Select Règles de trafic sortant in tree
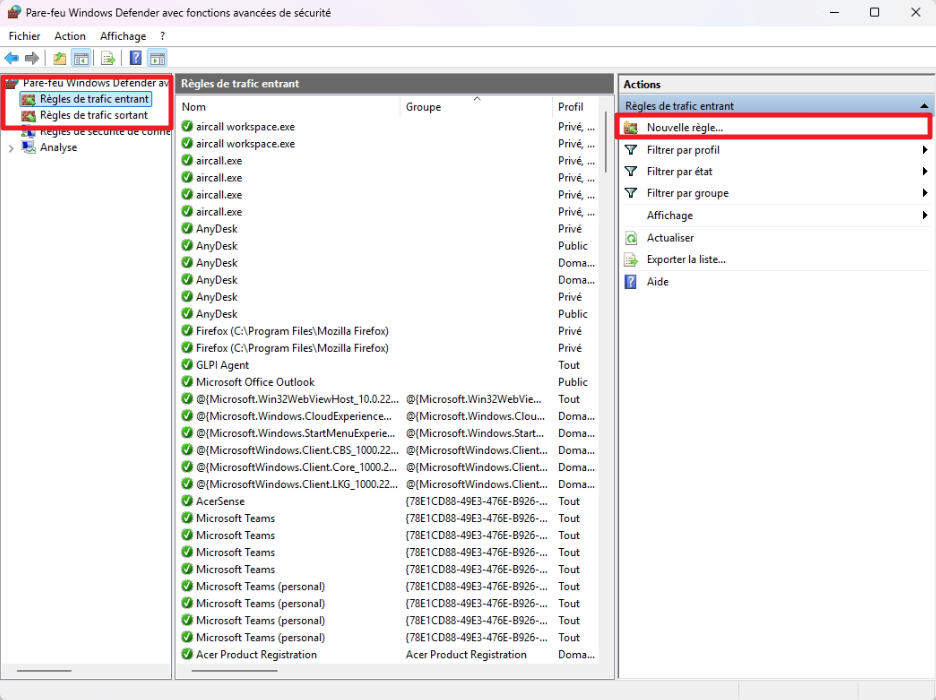Screen dimensions: 936x700 pos(94,115)
